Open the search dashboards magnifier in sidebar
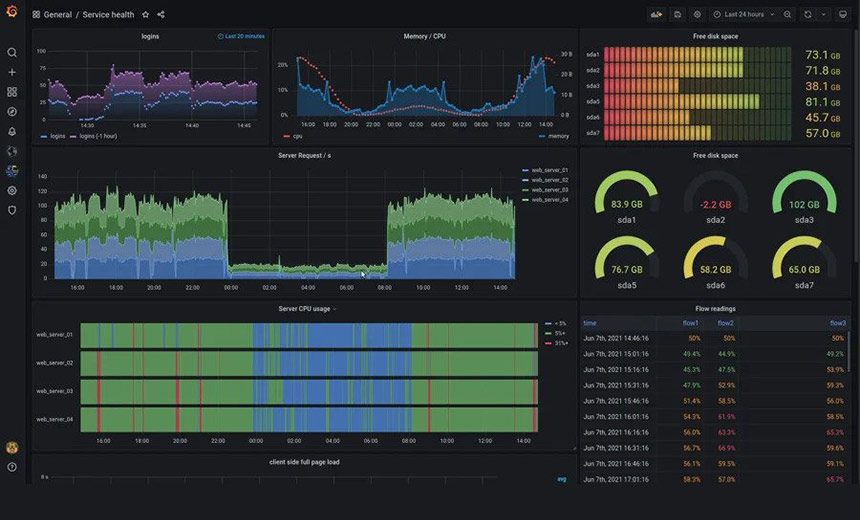Screen dimensions: 860x520 [12, 53]
